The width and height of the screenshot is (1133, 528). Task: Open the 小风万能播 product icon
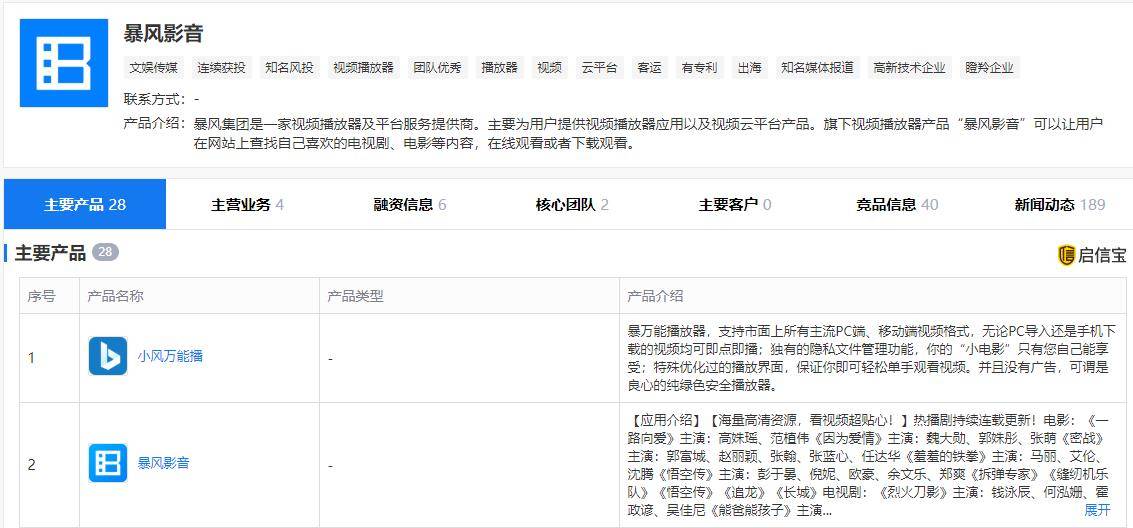pyautogui.click(x=108, y=356)
